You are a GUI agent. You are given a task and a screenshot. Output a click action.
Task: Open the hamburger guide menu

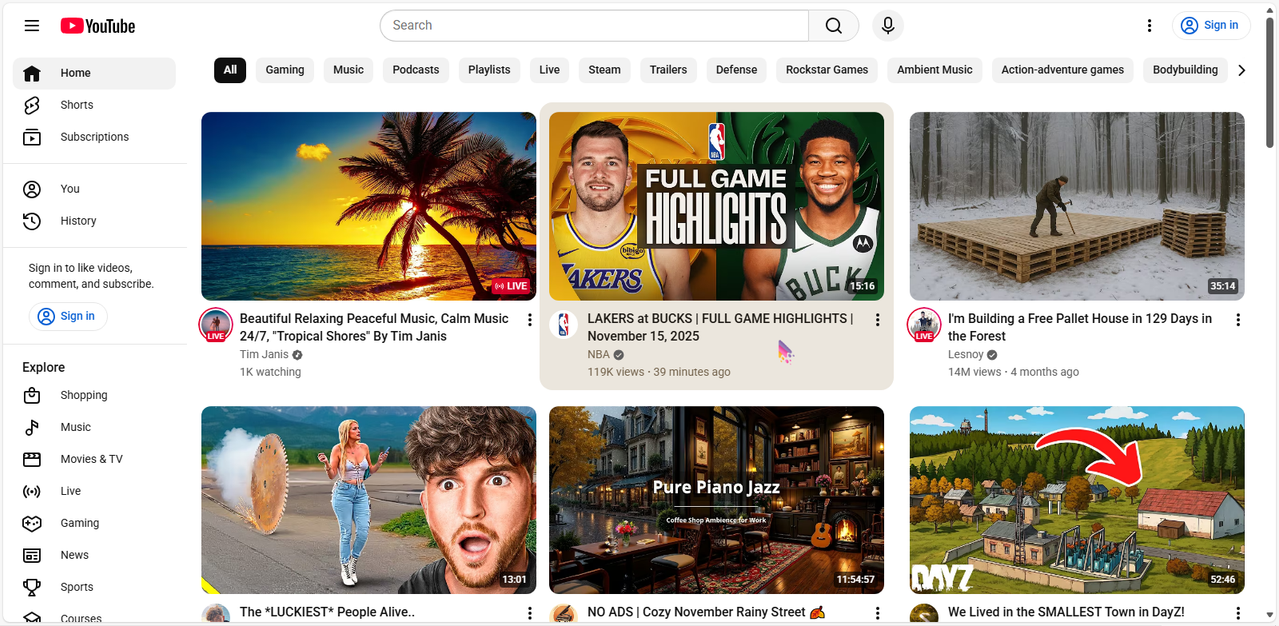[32, 26]
